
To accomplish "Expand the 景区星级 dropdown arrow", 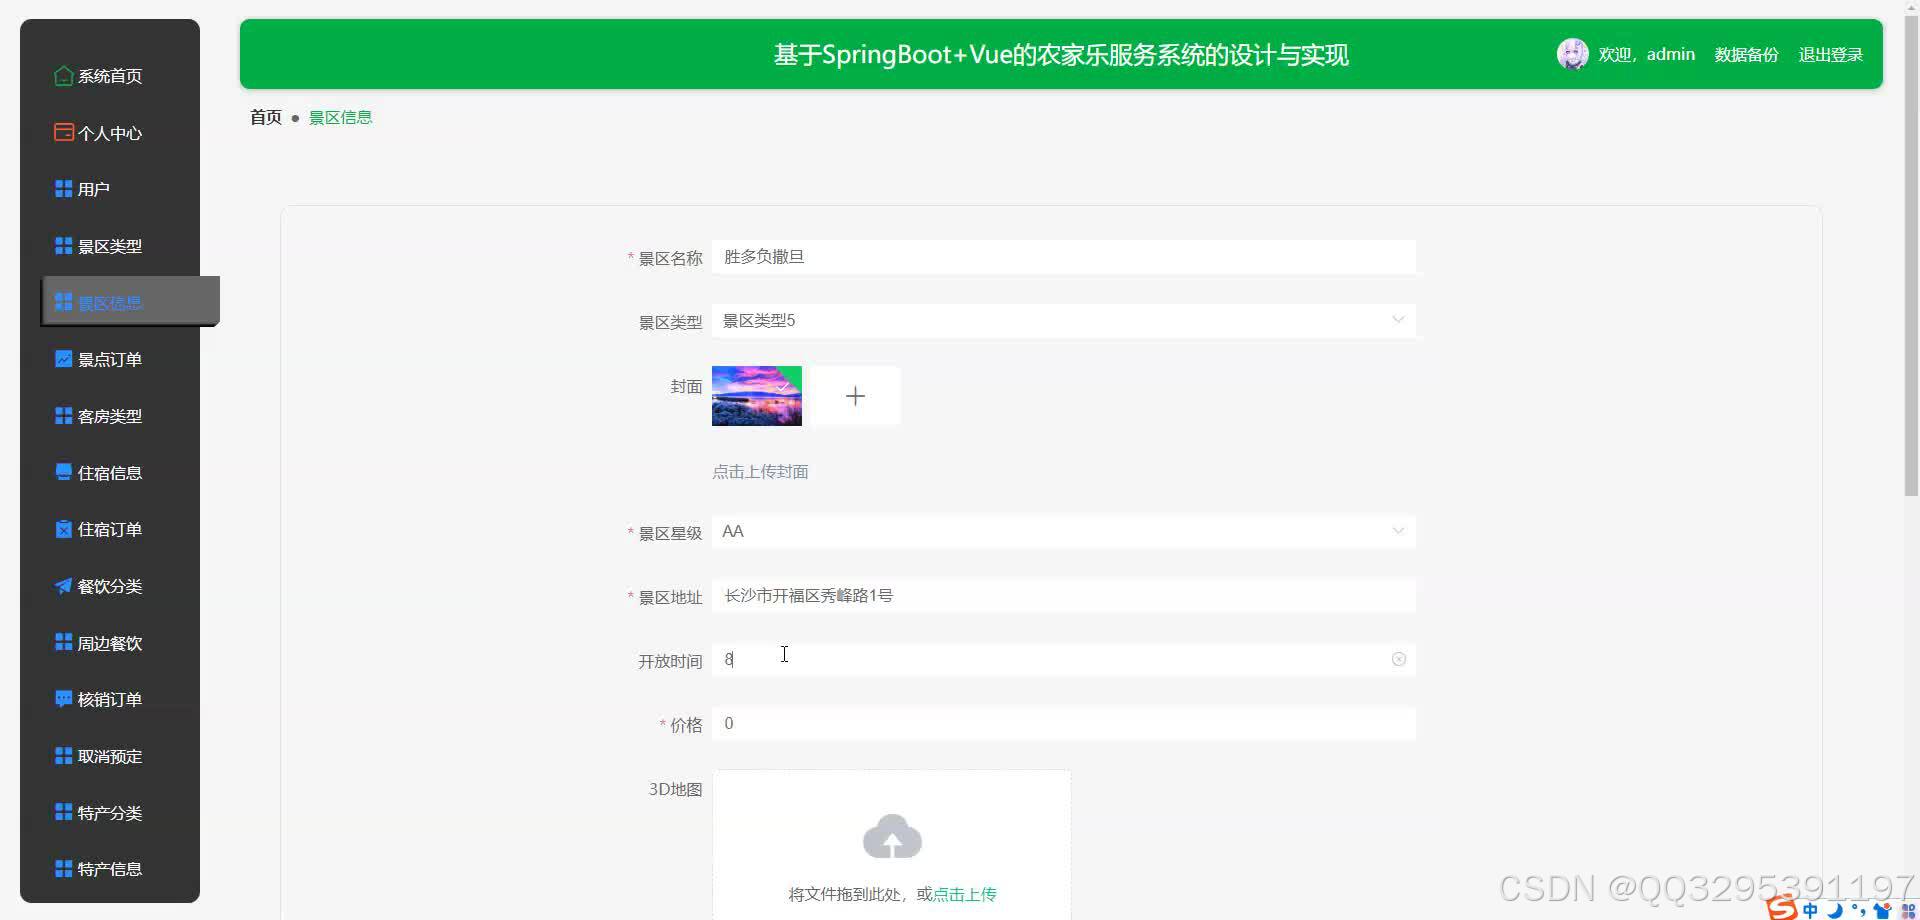I will [1398, 531].
